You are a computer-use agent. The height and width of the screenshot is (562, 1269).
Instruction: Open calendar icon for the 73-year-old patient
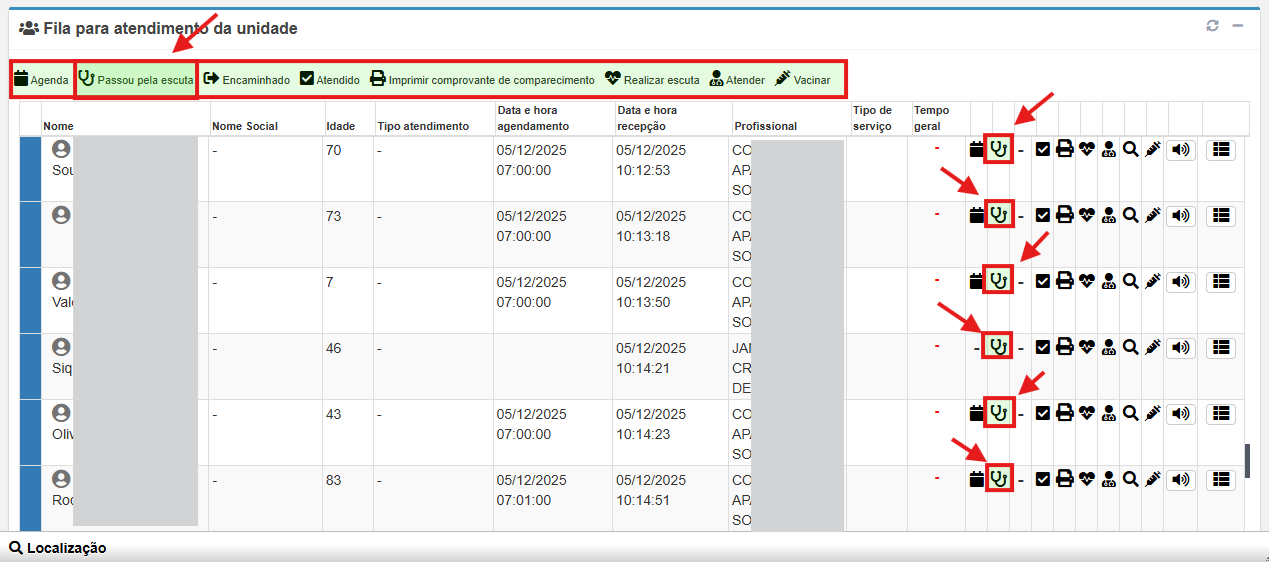(x=977, y=215)
